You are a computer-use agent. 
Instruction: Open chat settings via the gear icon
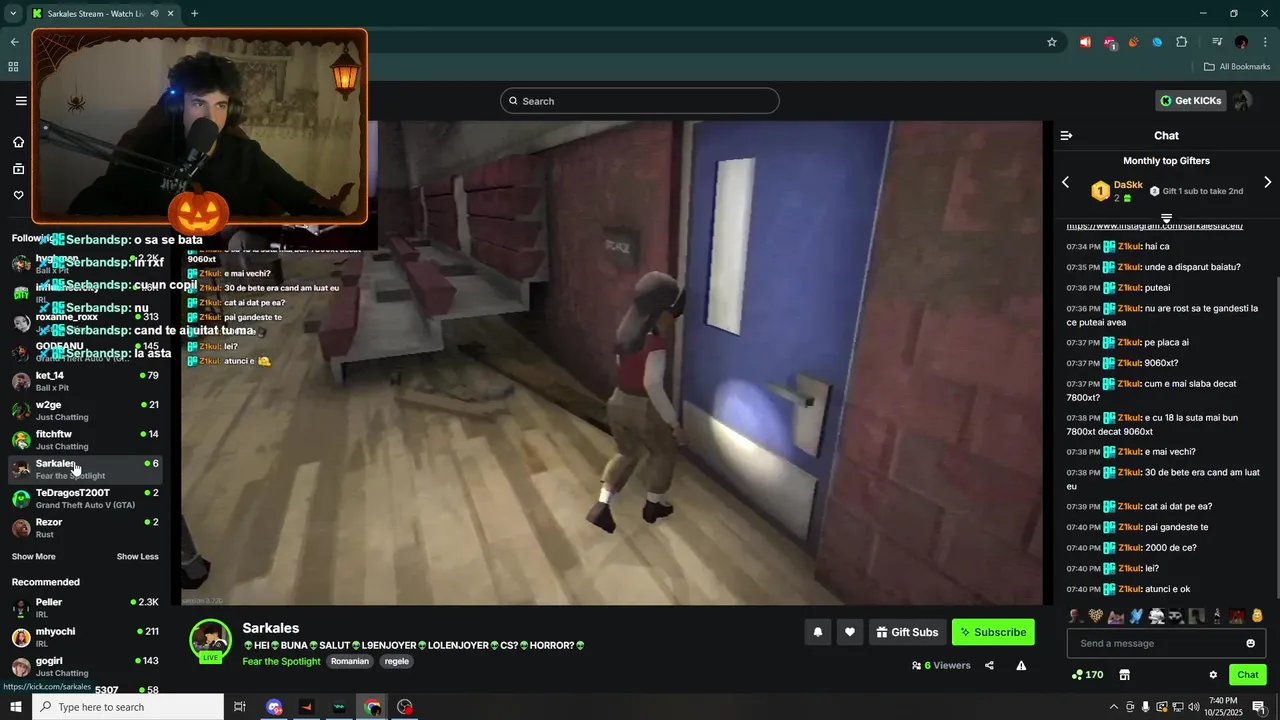(x=1213, y=675)
